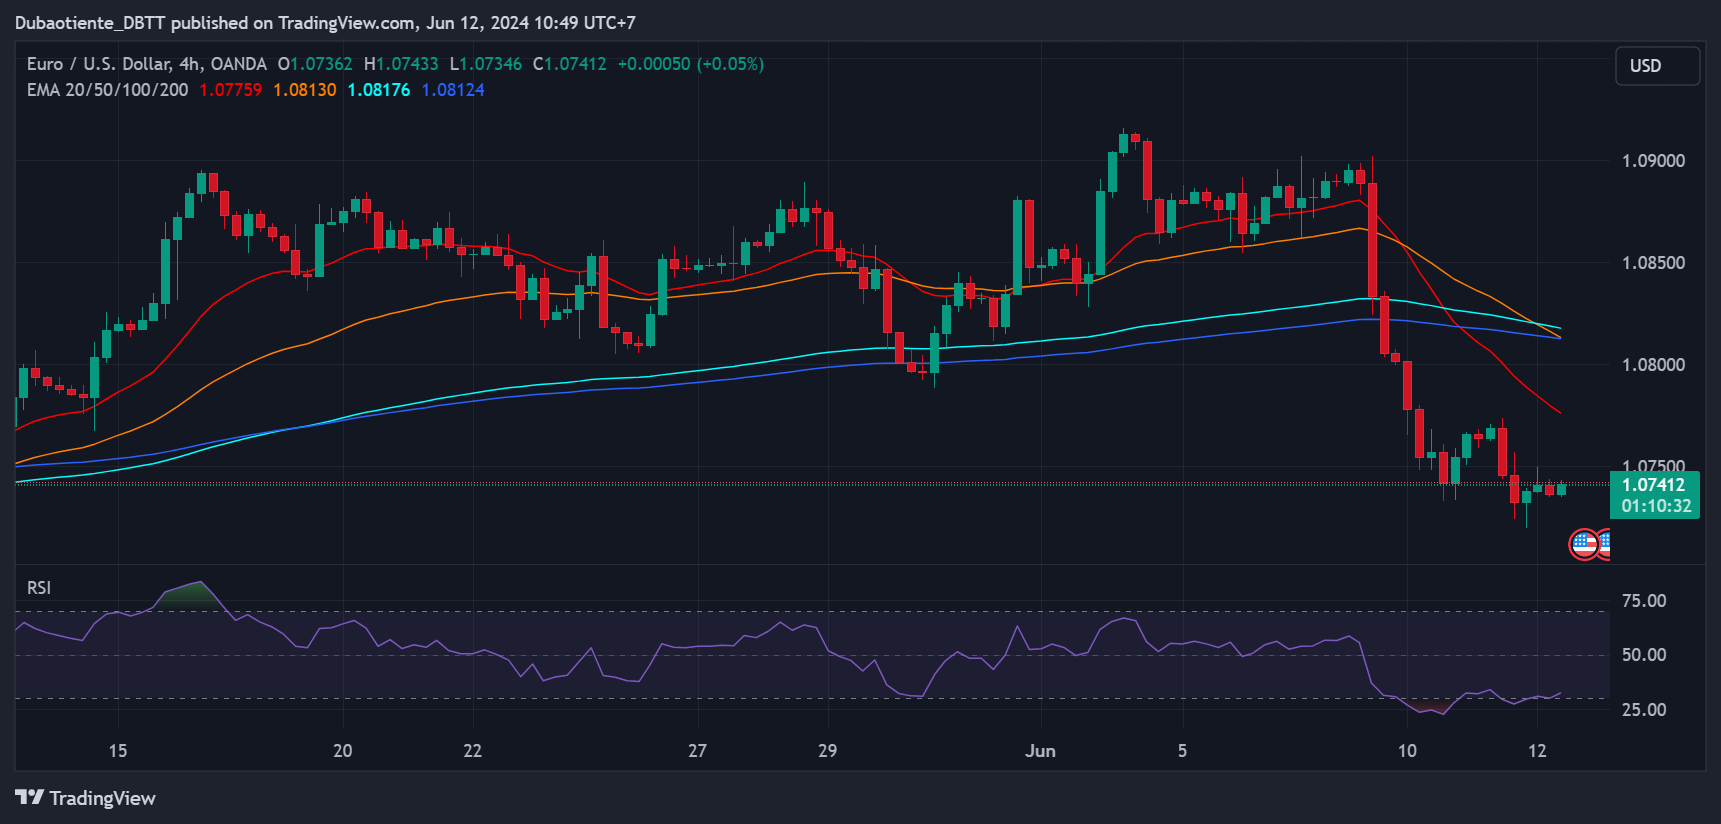This screenshot has height=824, width=1721.
Task: Click the TradingView logo
Action: (86, 798)
